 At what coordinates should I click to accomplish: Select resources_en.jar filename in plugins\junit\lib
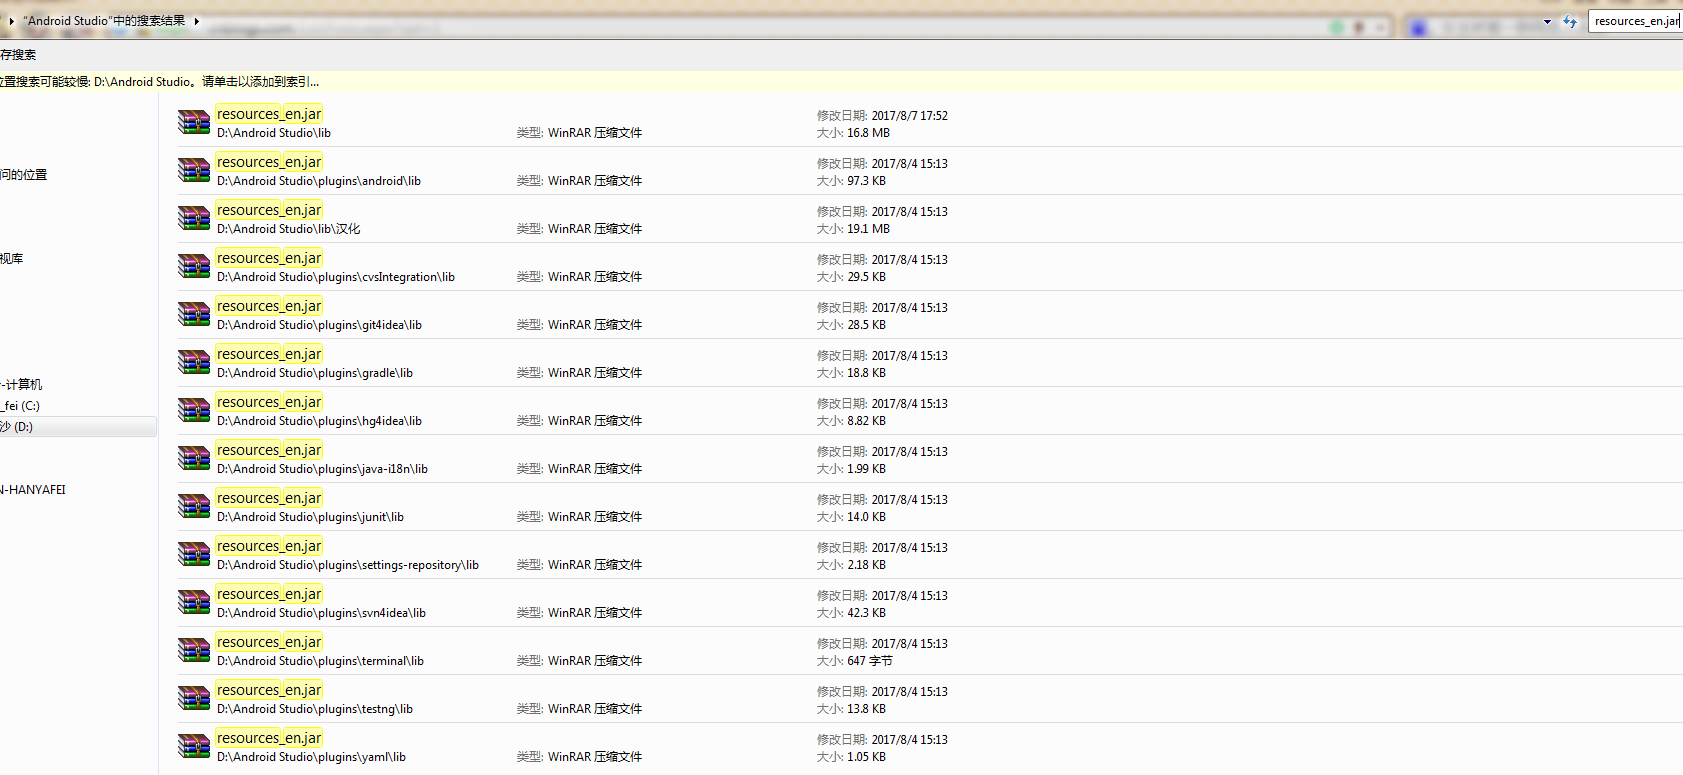tap(269, 498)
